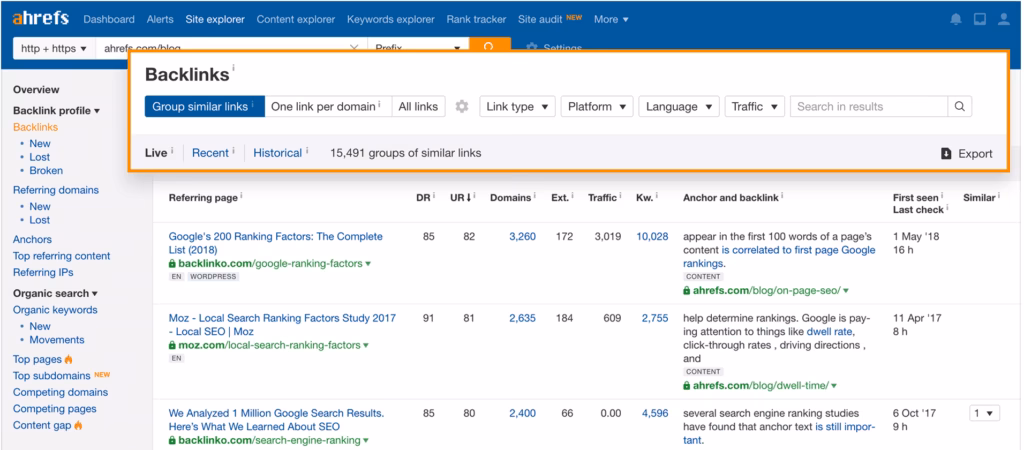Screen dimensions: 1024x450
Task: Click the magnifier icon in results search
Action: 959,107
